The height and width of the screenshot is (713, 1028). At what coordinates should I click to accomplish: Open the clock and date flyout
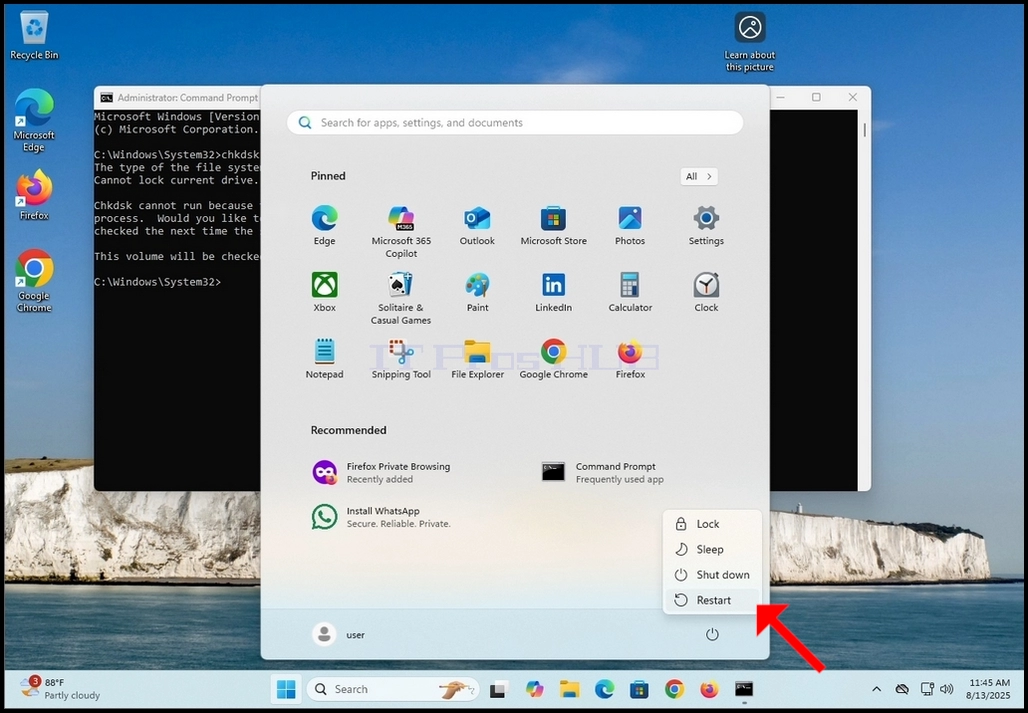987,689
